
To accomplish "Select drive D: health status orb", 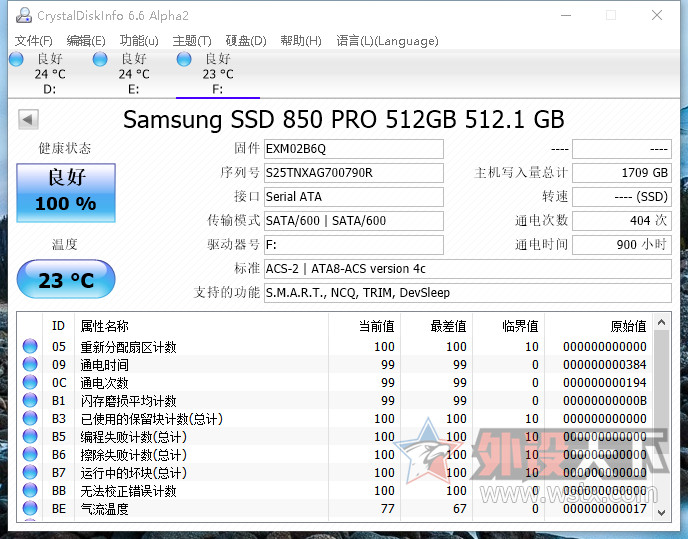I will pyautogui.click(x=16, y=59).
